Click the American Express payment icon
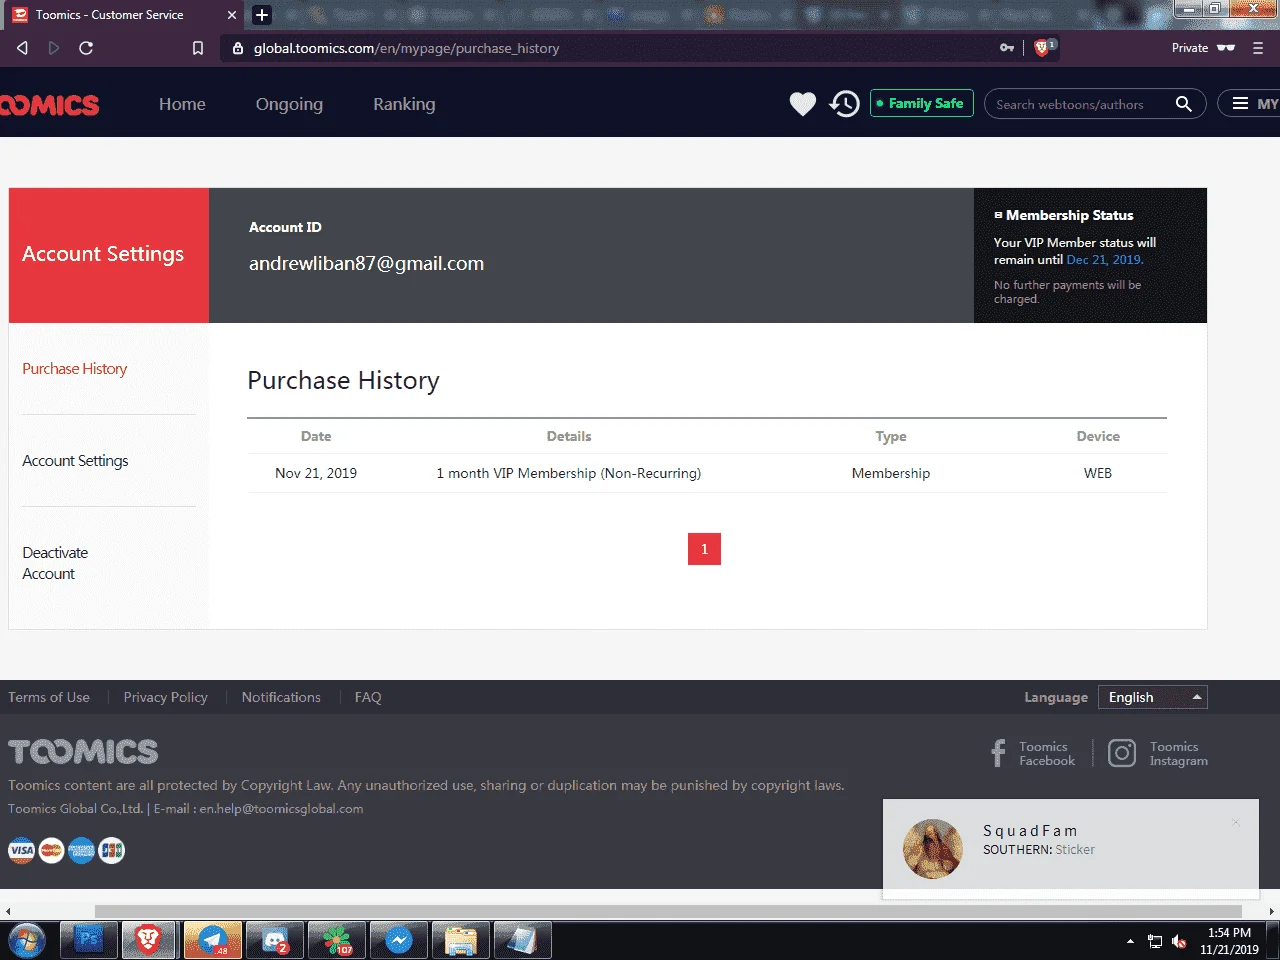The width and height of the screenshot is (1280, 960). click(82, 851)
